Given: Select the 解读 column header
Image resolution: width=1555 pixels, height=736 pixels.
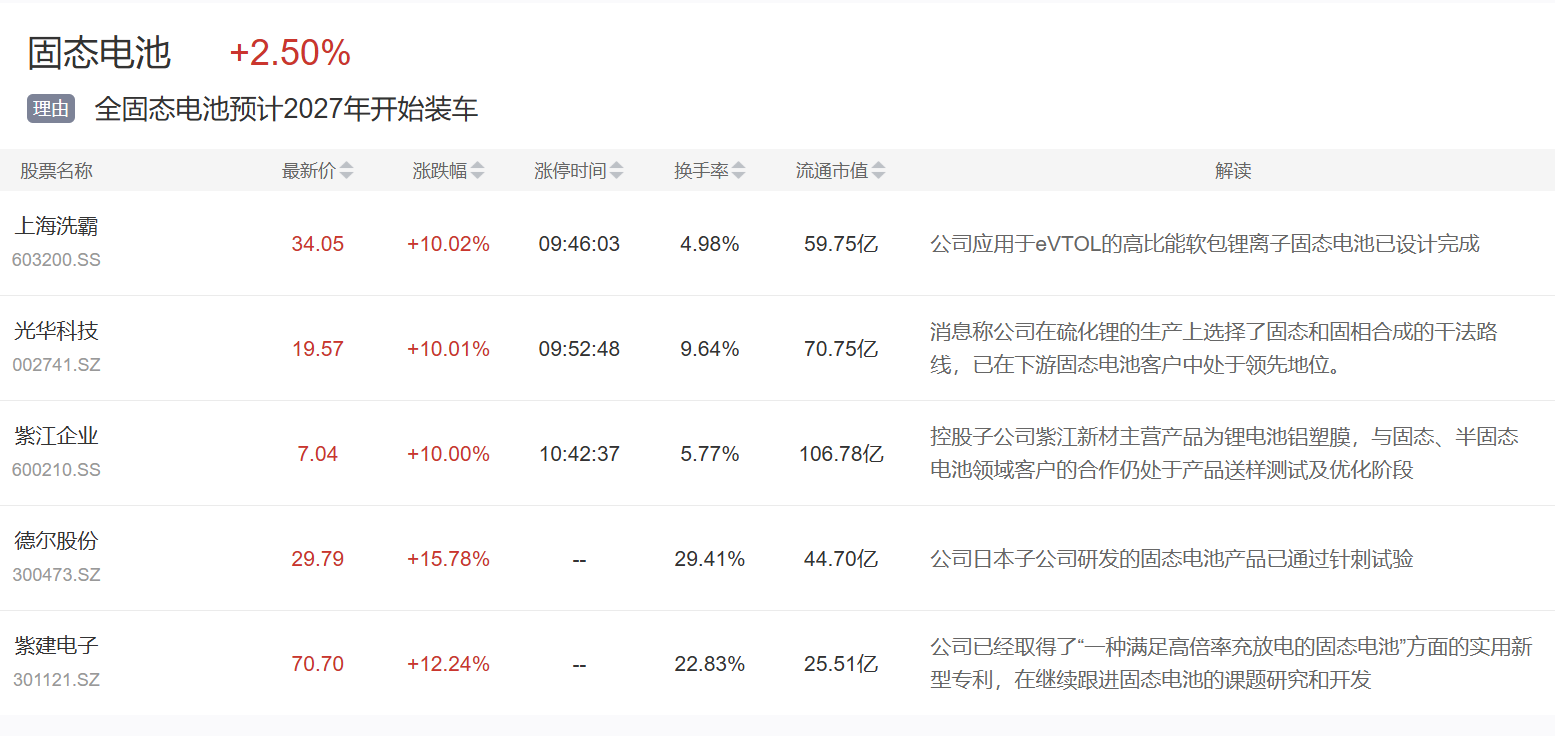Looking at the screenshot, I should (1233, 171).
